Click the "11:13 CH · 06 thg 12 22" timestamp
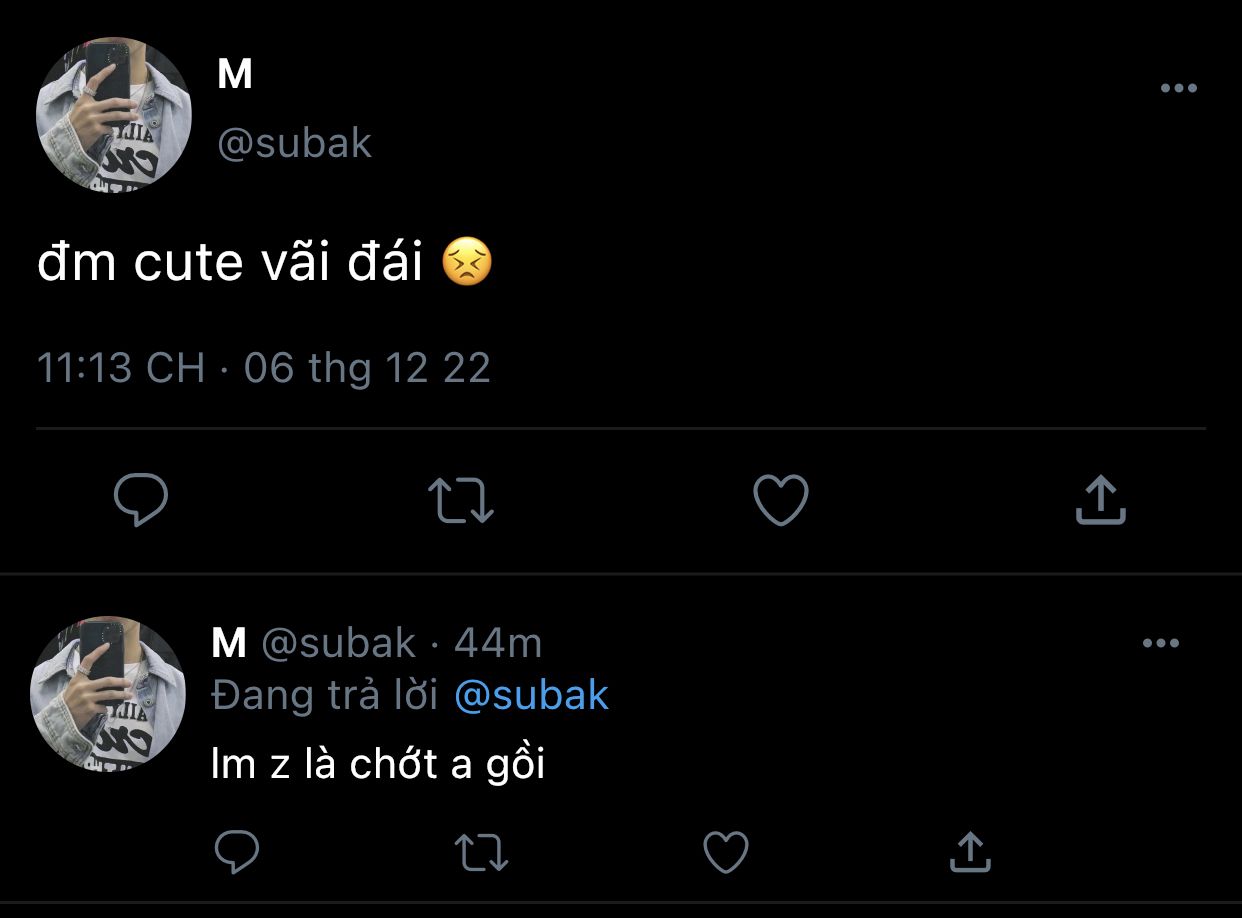Screen dimensions: 1242x918 click(264, 369)
